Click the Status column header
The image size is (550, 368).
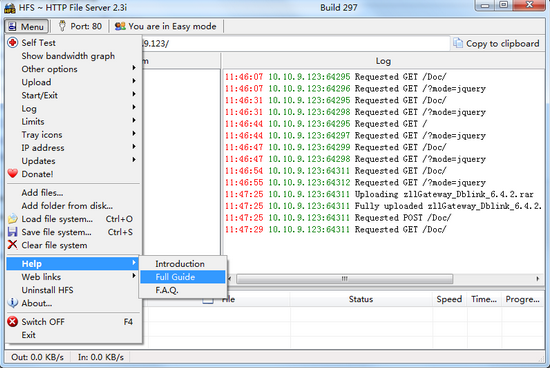(x=361, y=299)
